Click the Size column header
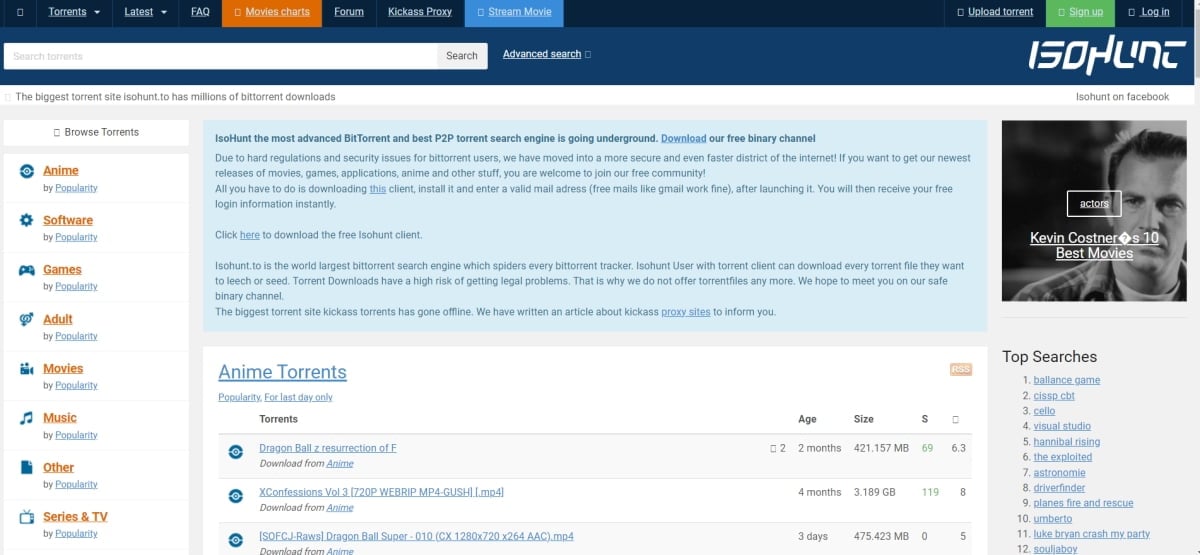 [x=864, y=419]
